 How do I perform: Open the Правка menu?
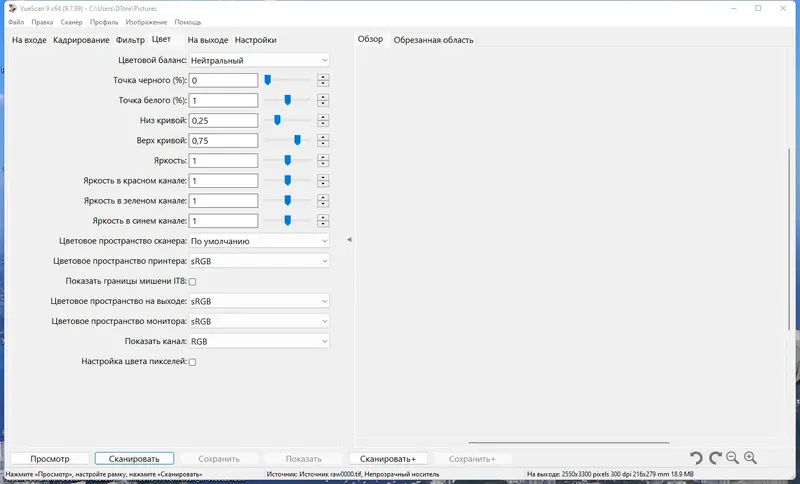pos(42,22)
